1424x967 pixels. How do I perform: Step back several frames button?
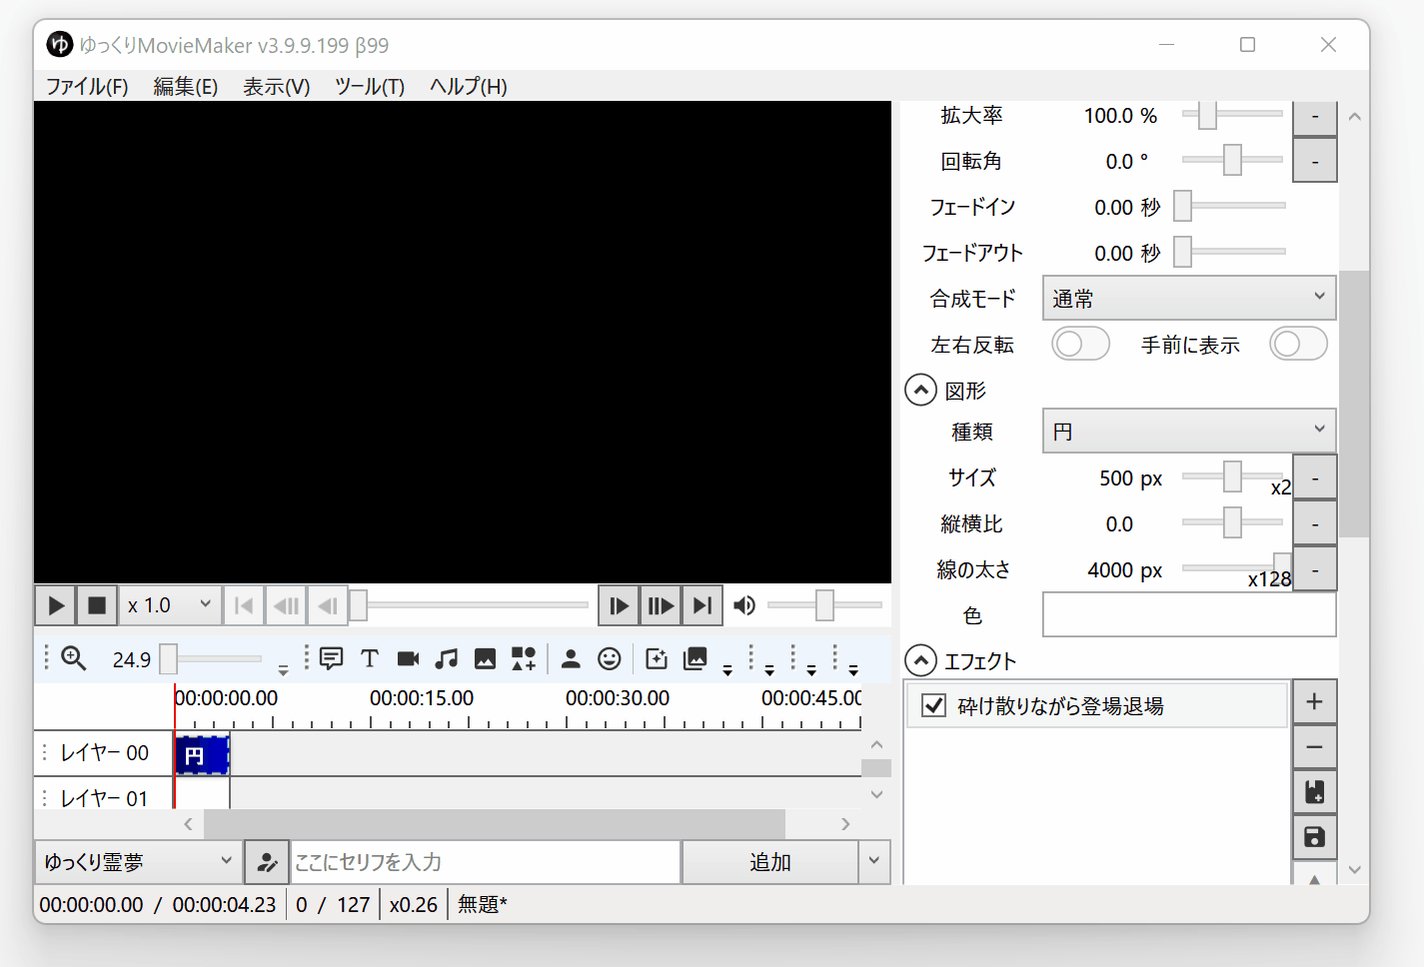286,605
